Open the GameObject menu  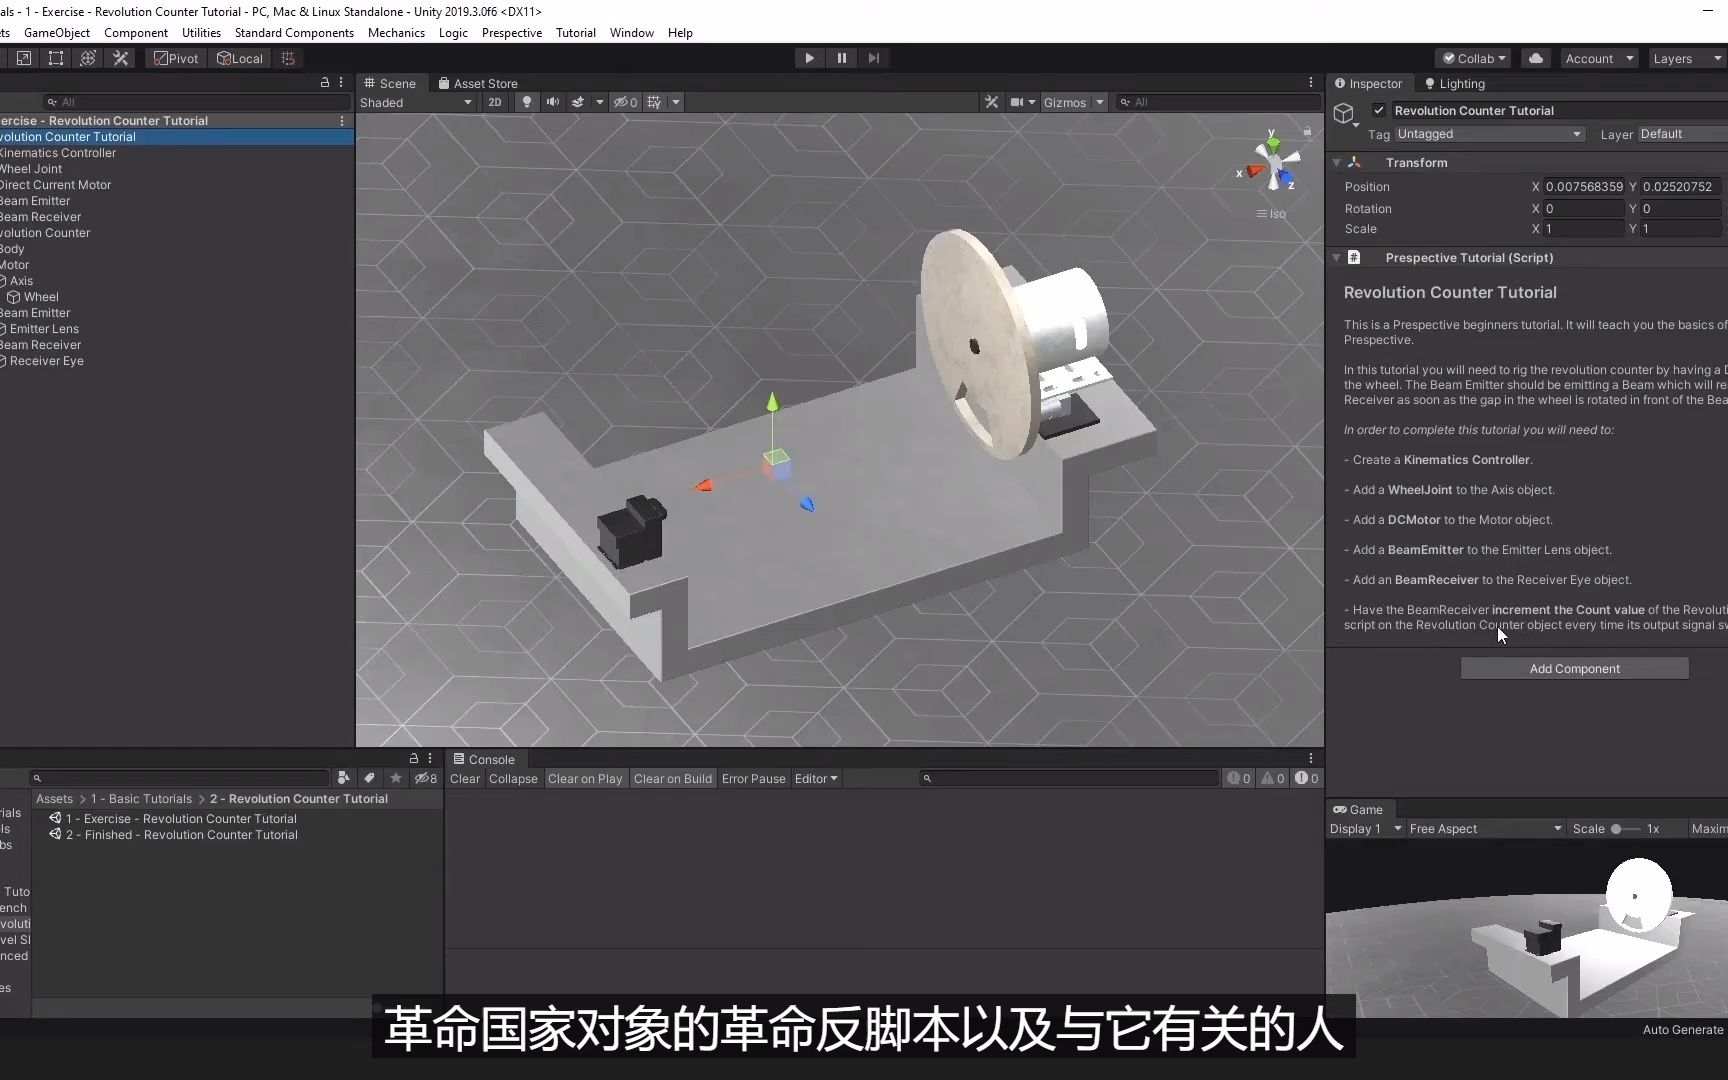pyautogui.click(x=56, y=32)
